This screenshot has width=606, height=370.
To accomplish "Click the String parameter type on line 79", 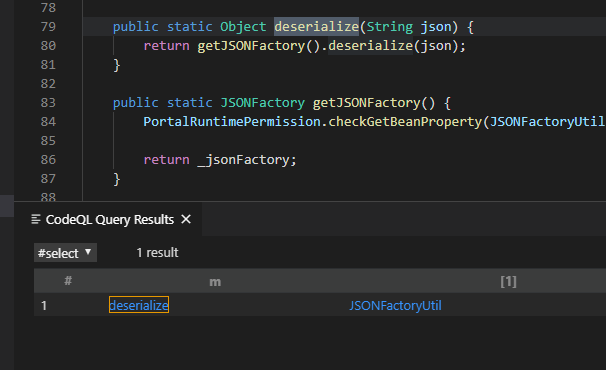I will [390, 27].
